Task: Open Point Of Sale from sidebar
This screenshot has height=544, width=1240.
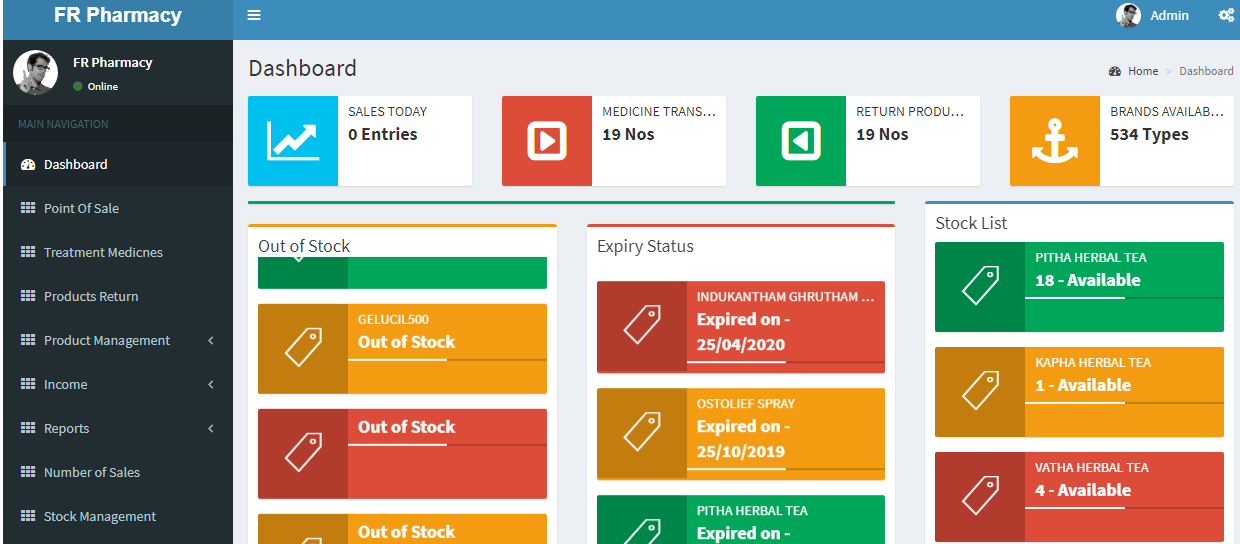Action: tap(81, 208)
